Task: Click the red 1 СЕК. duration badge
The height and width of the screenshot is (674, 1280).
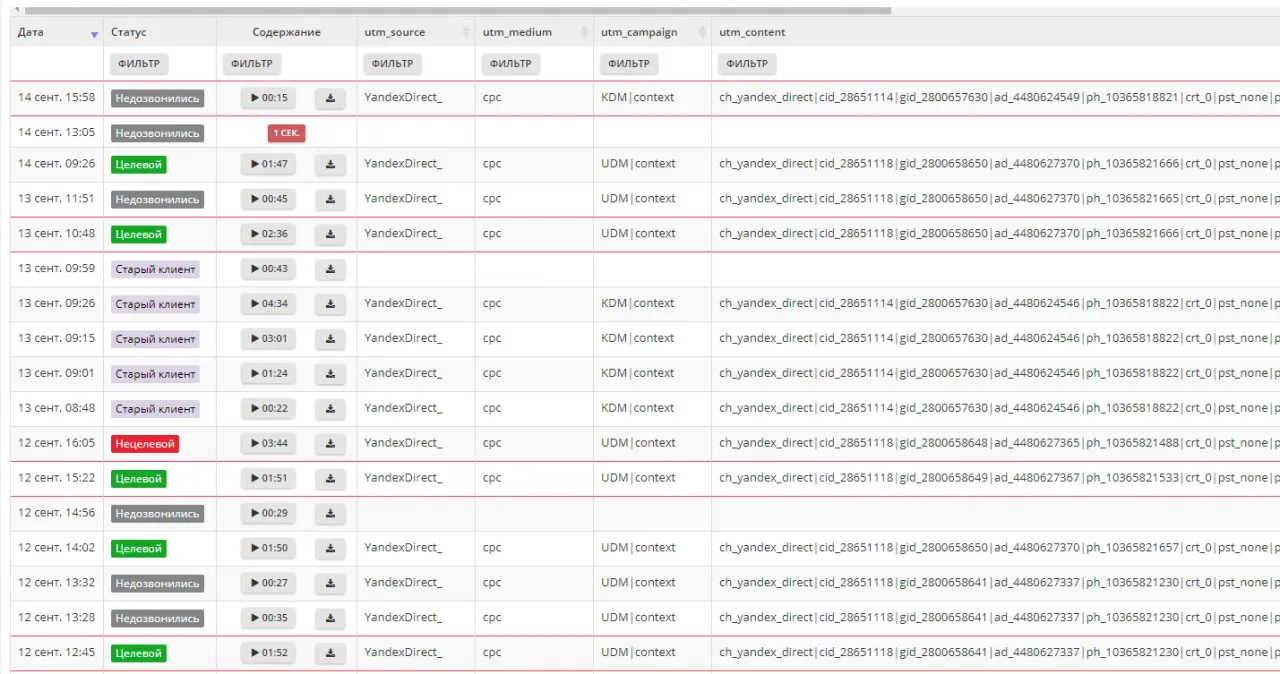Action: 286,133
